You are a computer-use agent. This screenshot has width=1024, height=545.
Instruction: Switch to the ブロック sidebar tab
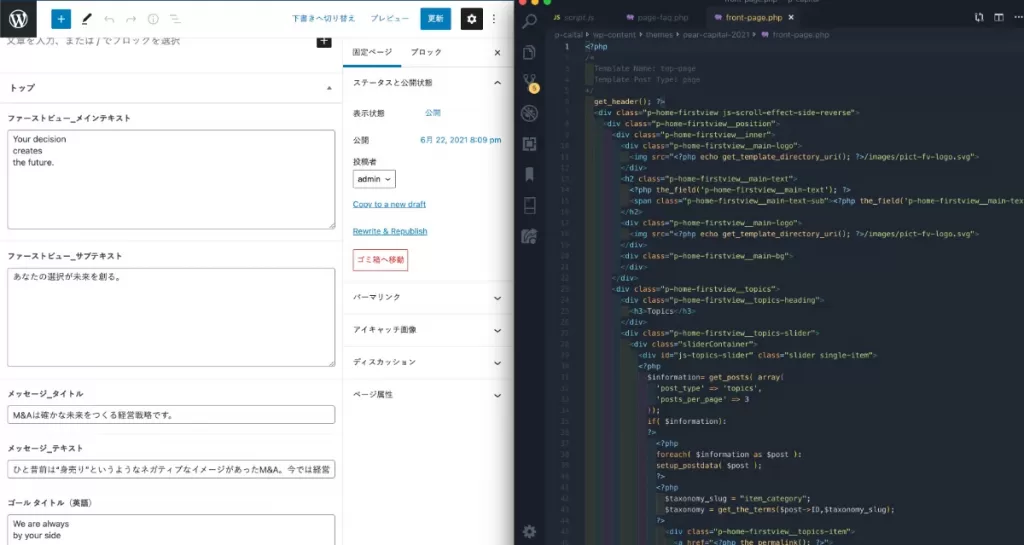(426, 52)
